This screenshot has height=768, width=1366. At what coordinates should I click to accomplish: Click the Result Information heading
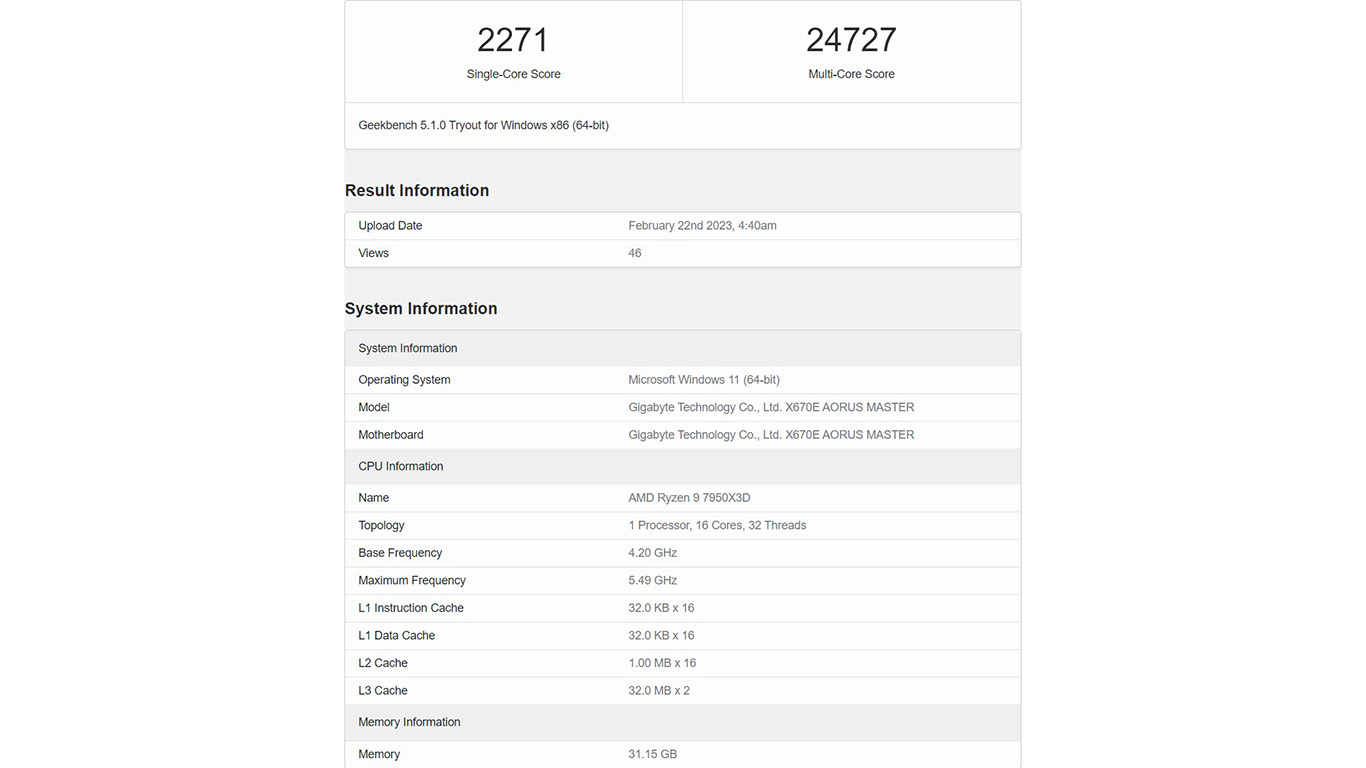(x=417, y=190)
